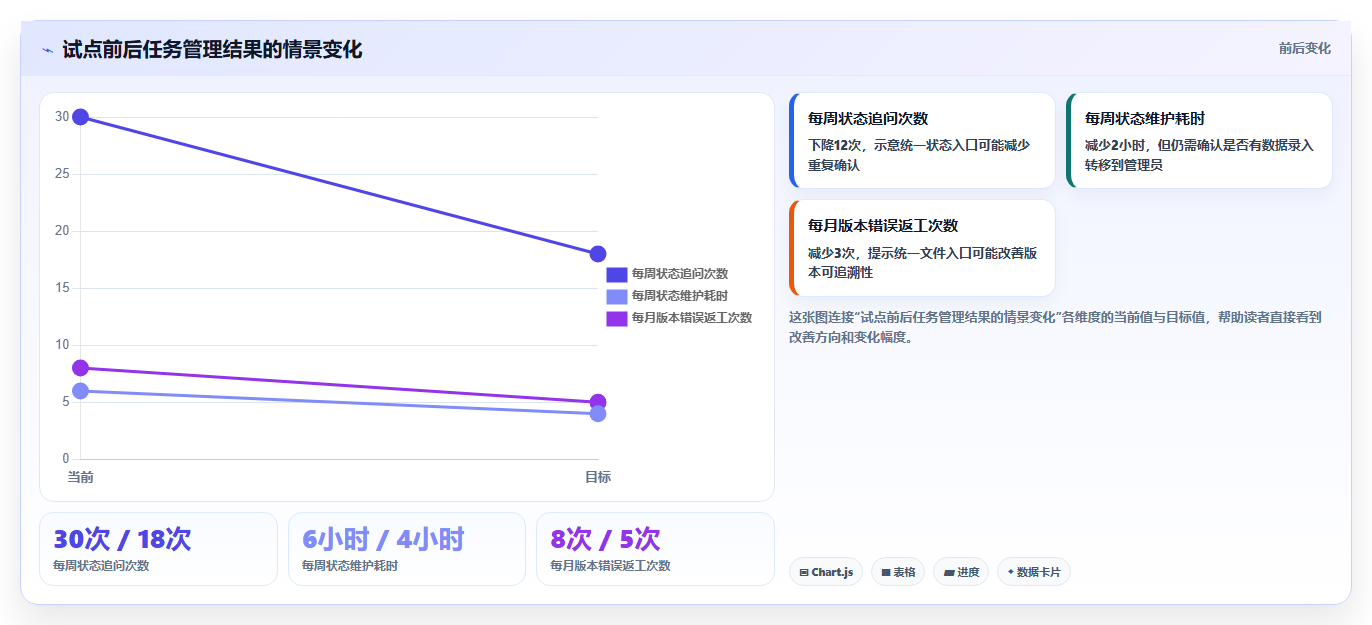Click the 进度 tag
The height and width of the screenshot is (625, 1372).
click(961, 572)
